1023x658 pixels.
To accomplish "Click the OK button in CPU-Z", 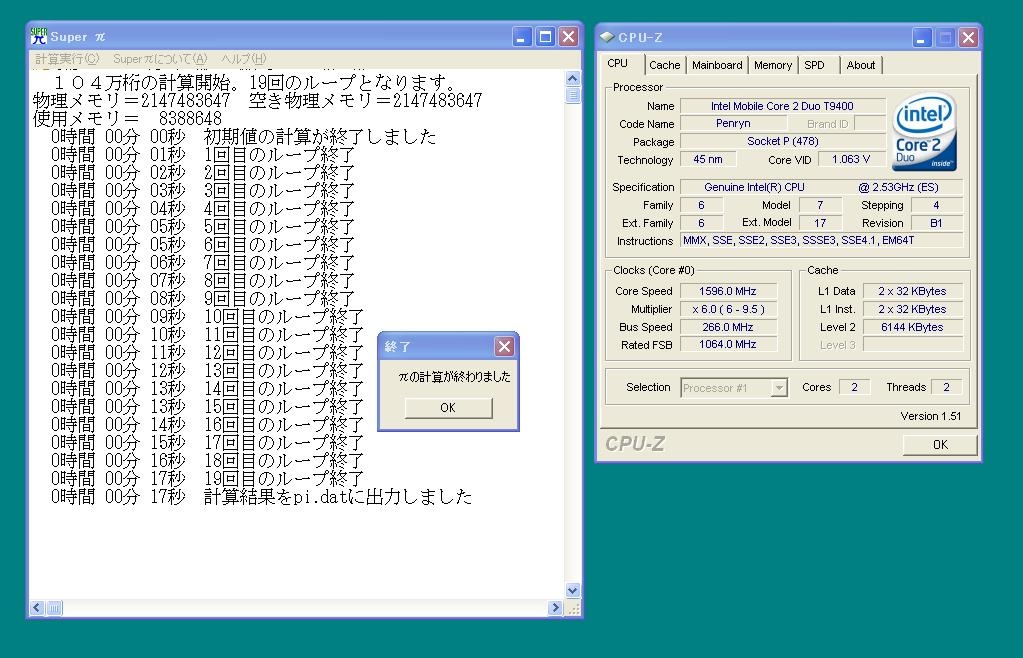I will (x=939, y=444).
